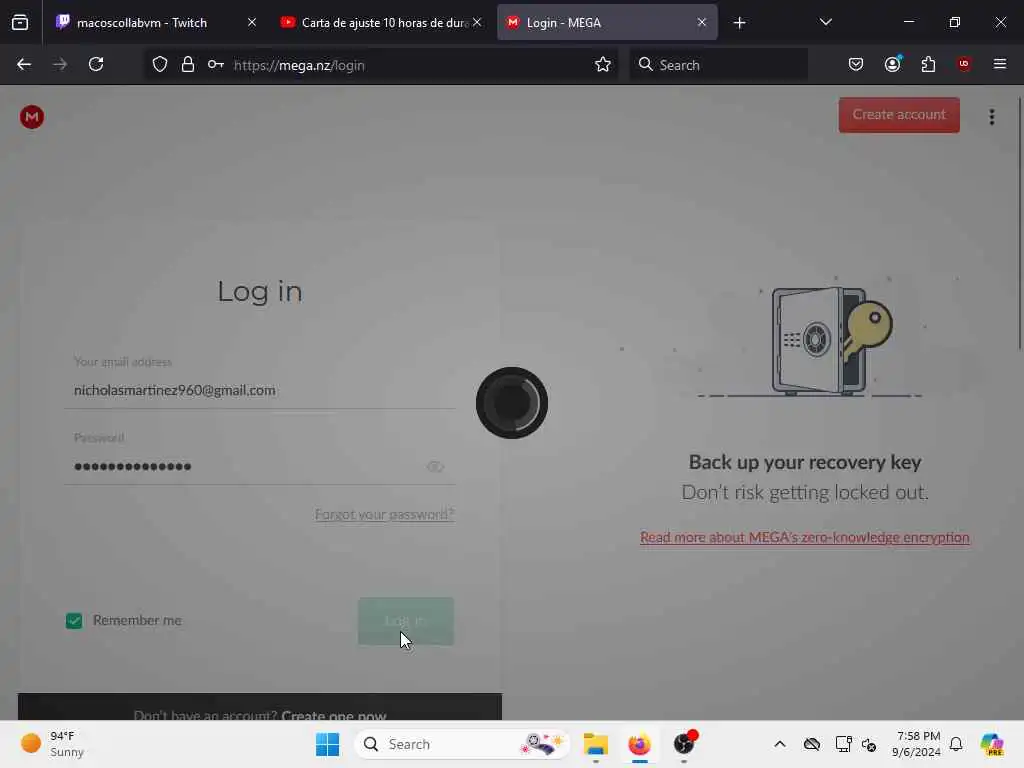Open tracking protection shield icon

(160, 65)
